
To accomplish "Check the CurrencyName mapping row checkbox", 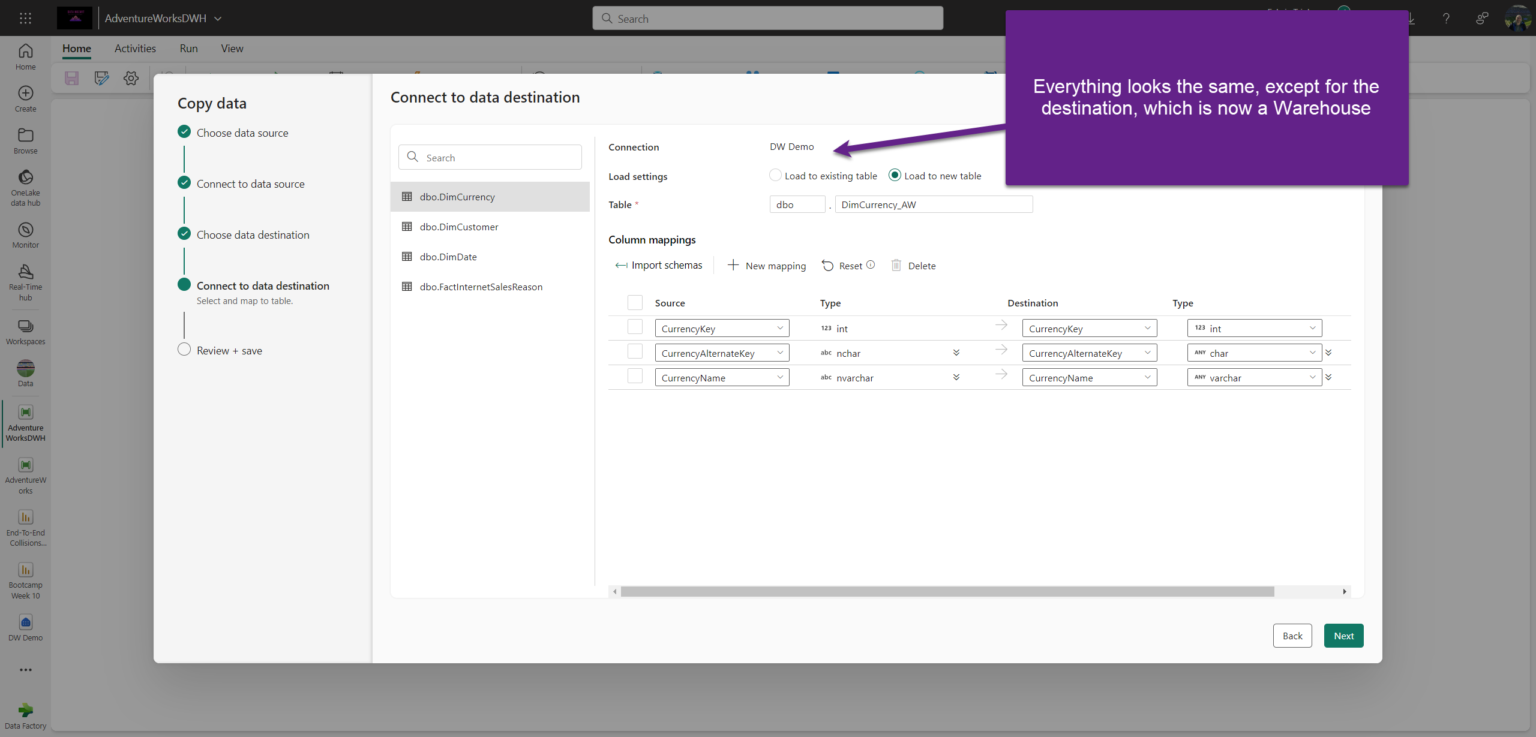I will coord(635,376).
